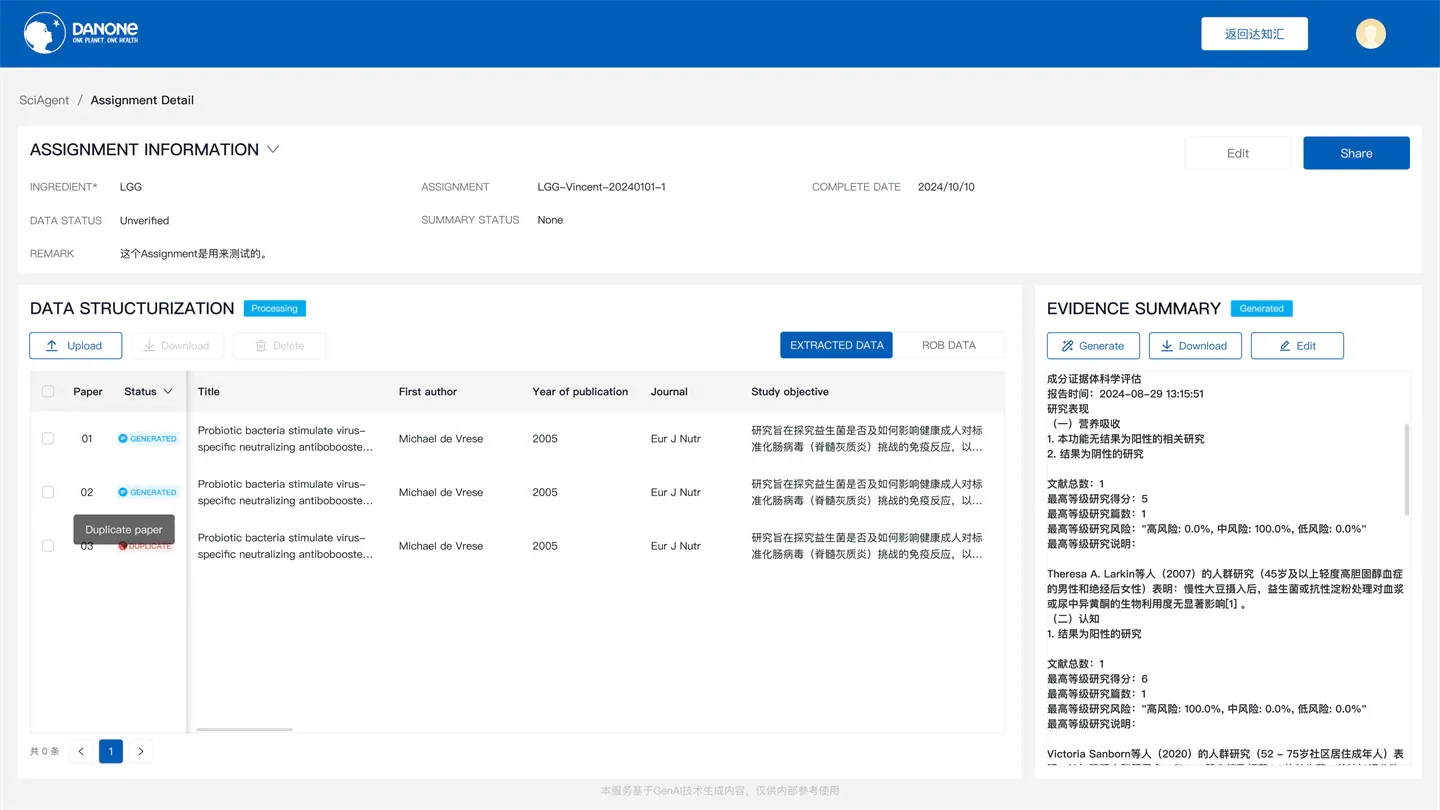Click the Unverified data status value
This screenshot has height=810, width=1440.
145,221
